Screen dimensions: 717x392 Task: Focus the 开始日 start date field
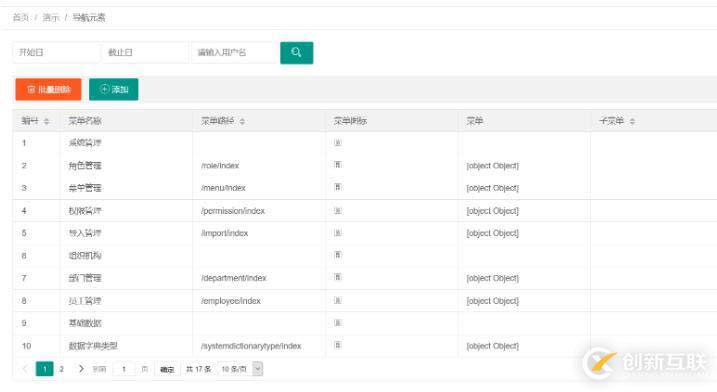[x=56, y=53]
